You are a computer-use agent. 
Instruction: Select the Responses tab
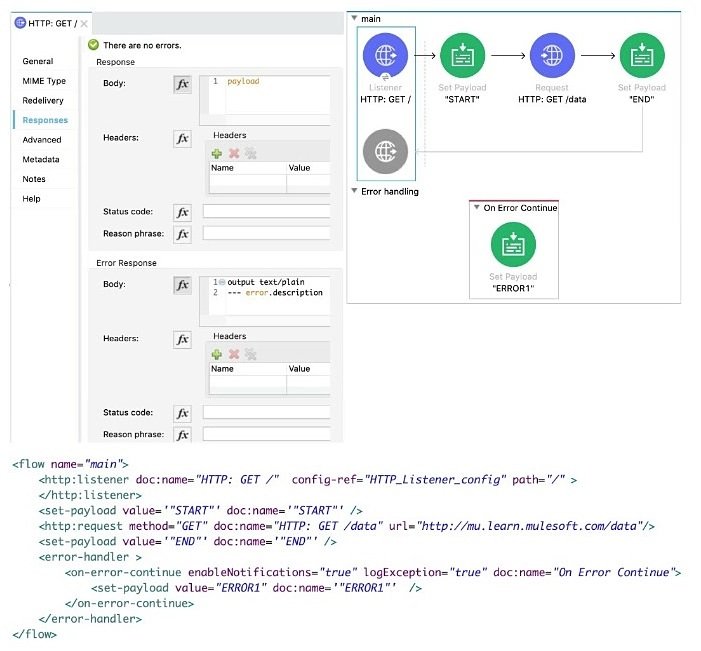click(x=45, y=120)
